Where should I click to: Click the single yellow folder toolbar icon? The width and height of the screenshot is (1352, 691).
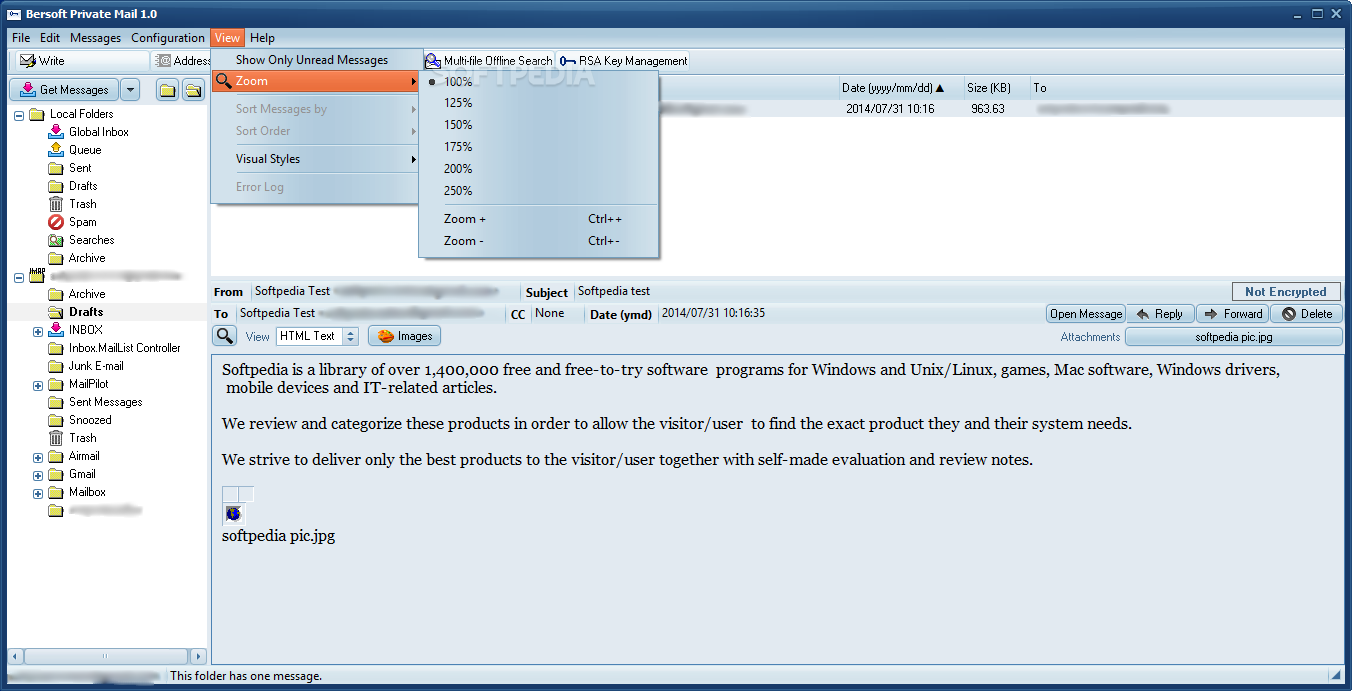click(167, 91)
